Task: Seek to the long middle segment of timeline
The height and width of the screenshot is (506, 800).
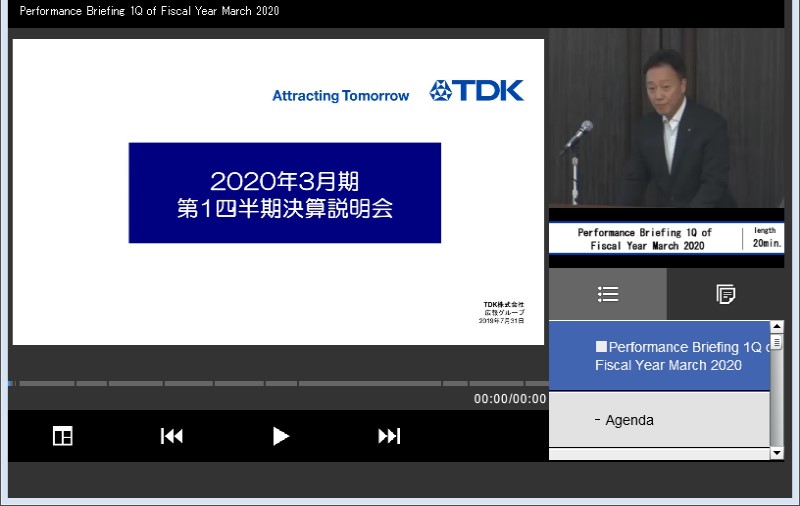Action: tap(370, 383)
